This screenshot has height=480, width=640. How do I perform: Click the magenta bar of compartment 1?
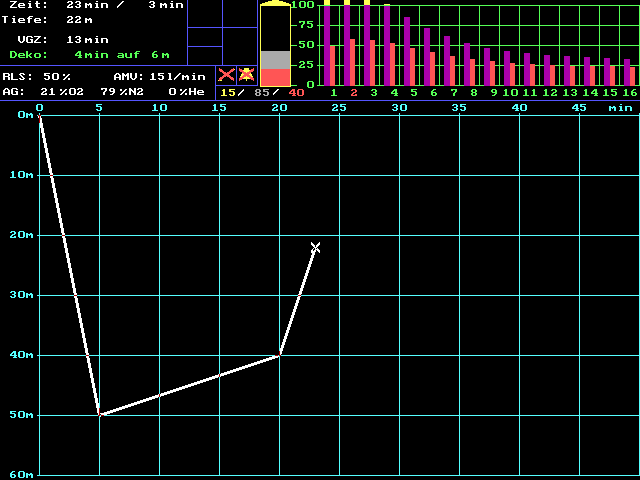point(326,45)
